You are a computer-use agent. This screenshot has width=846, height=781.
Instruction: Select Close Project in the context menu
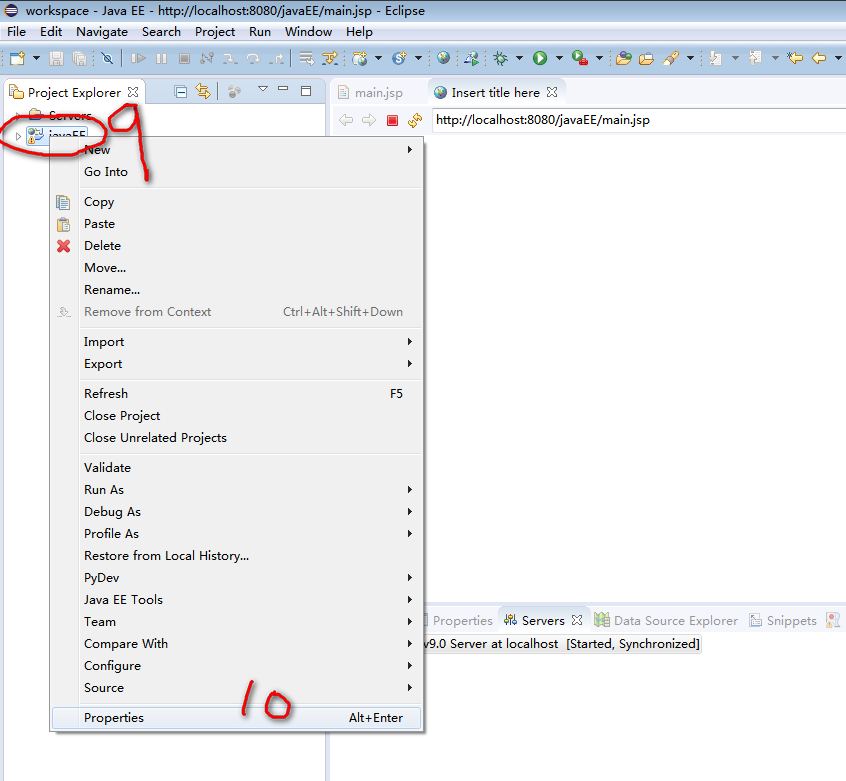click(236, 416)
